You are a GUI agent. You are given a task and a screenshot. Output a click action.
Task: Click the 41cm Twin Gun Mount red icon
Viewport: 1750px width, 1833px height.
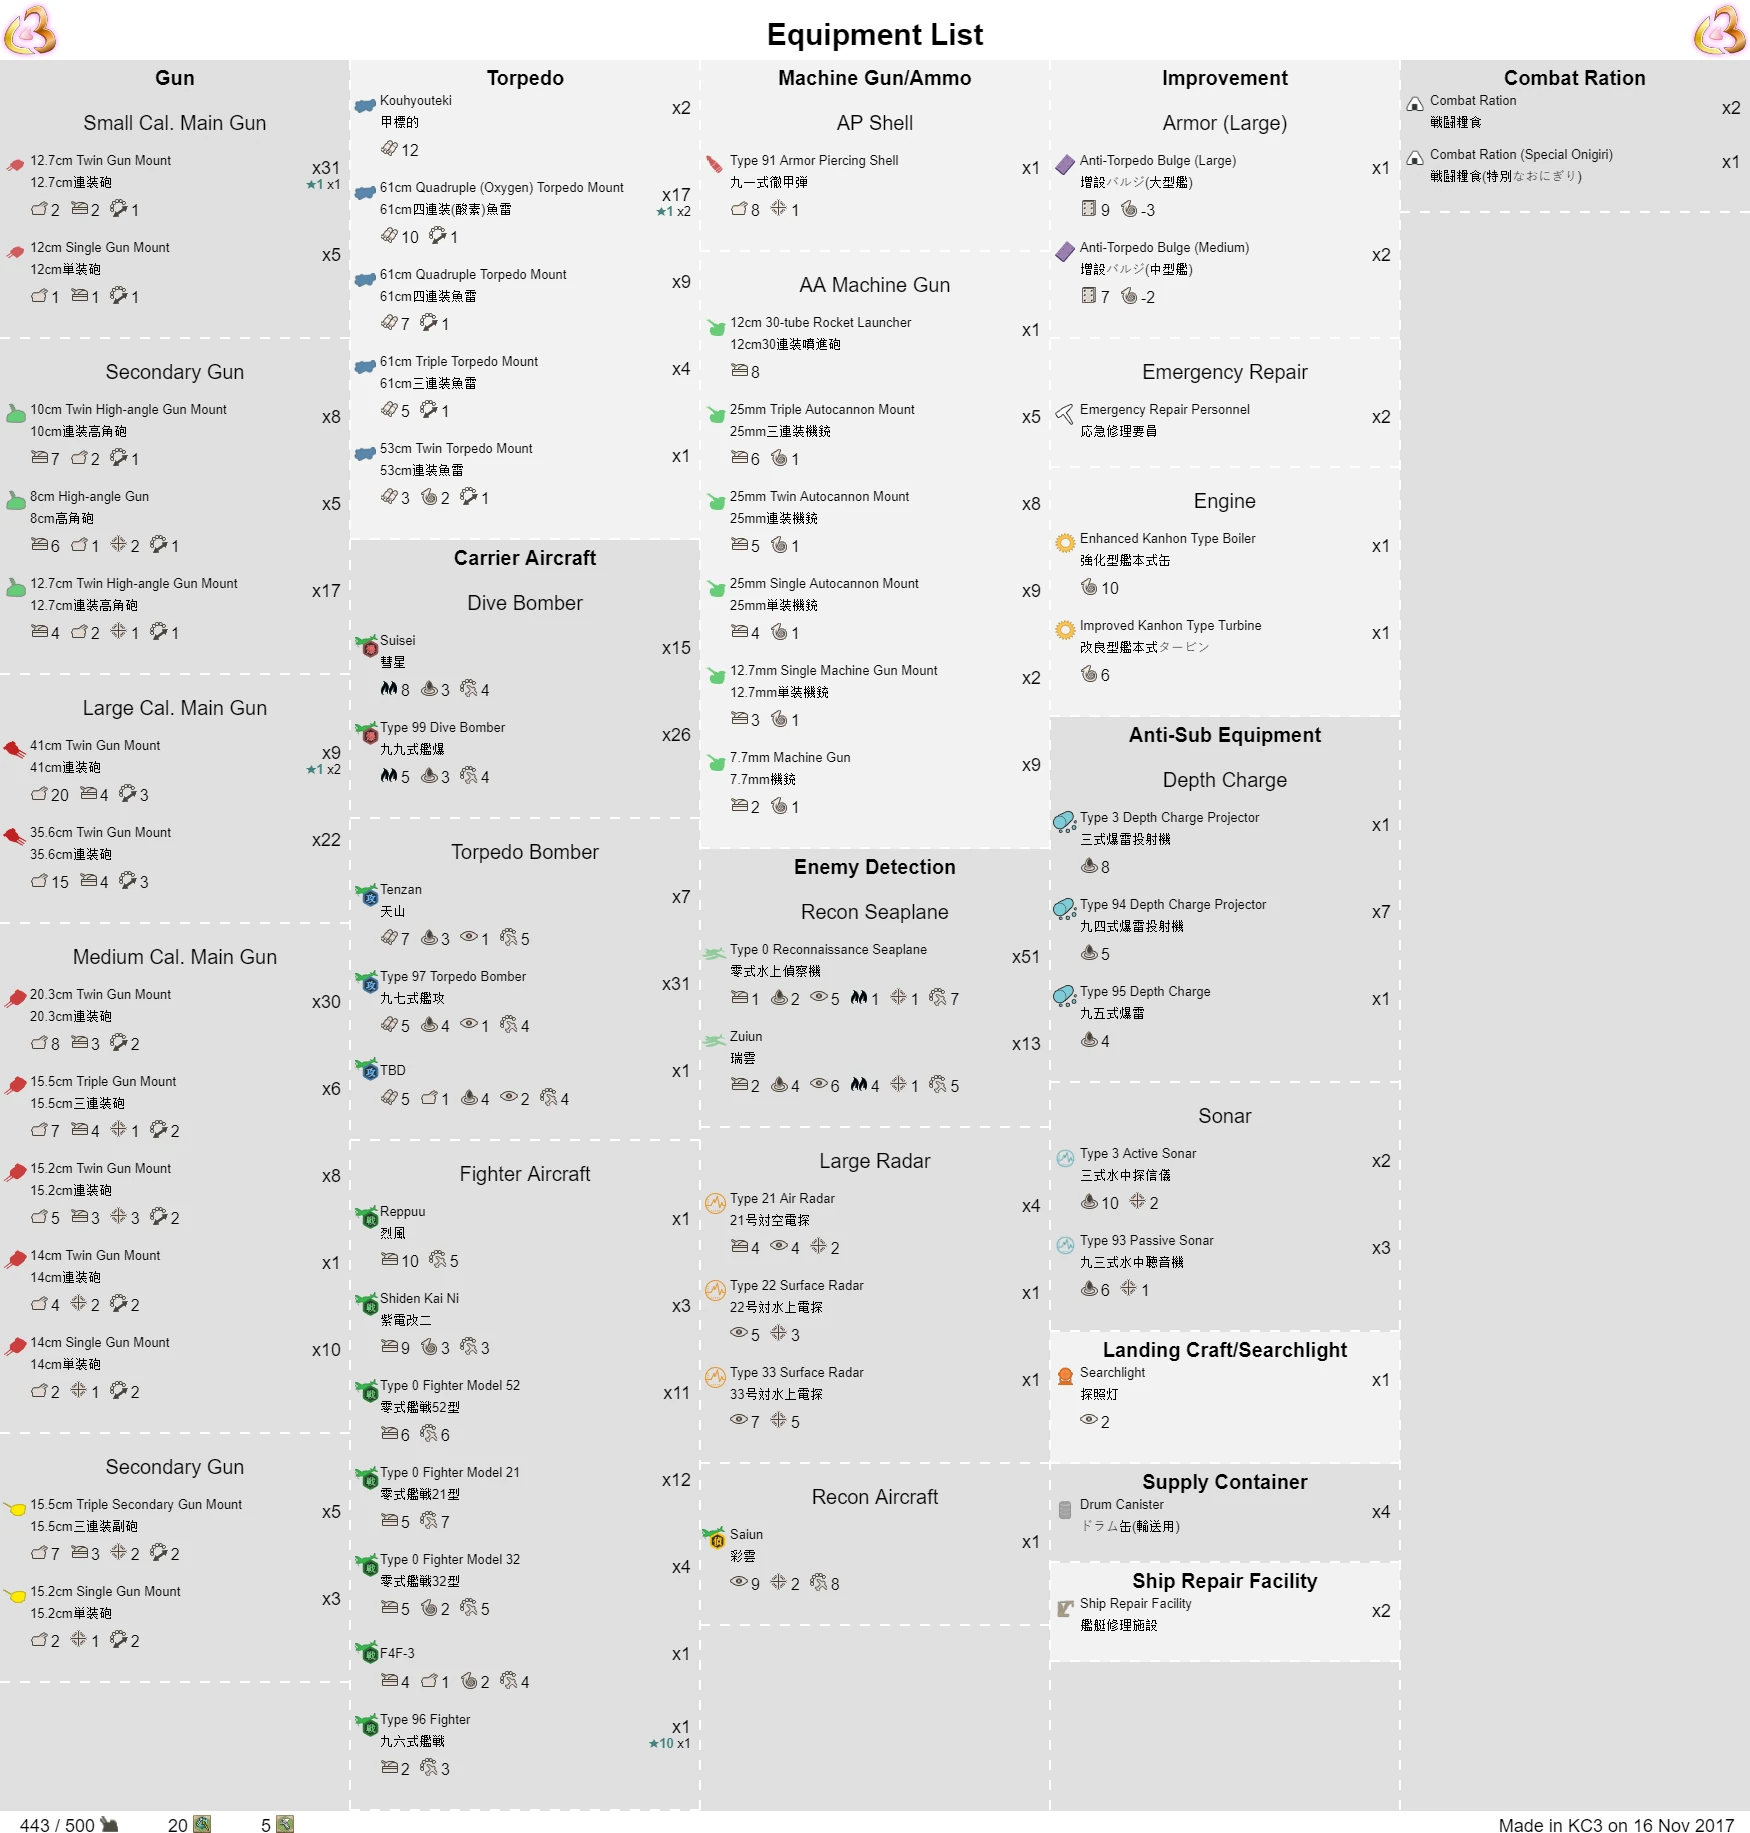click(14, 749)
